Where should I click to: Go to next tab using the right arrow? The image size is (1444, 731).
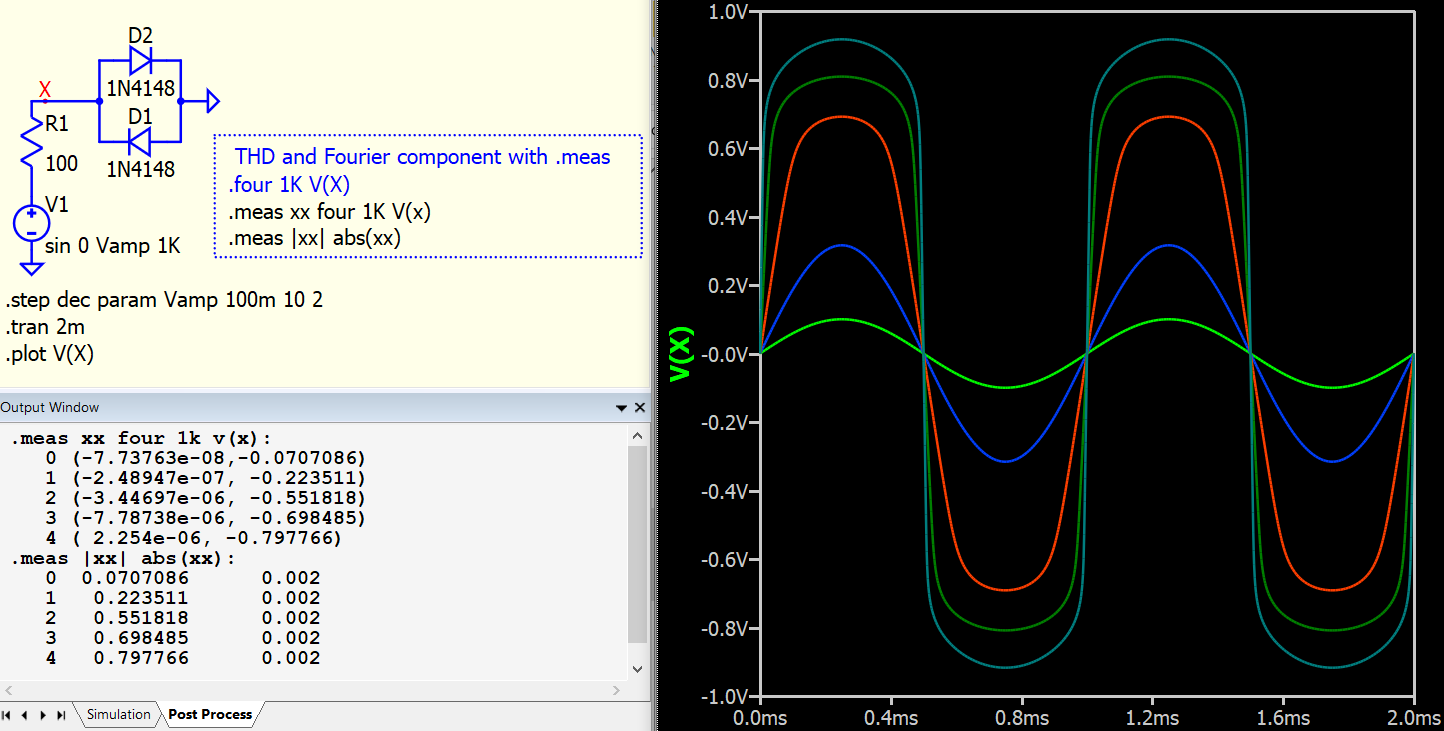point(43,715)
